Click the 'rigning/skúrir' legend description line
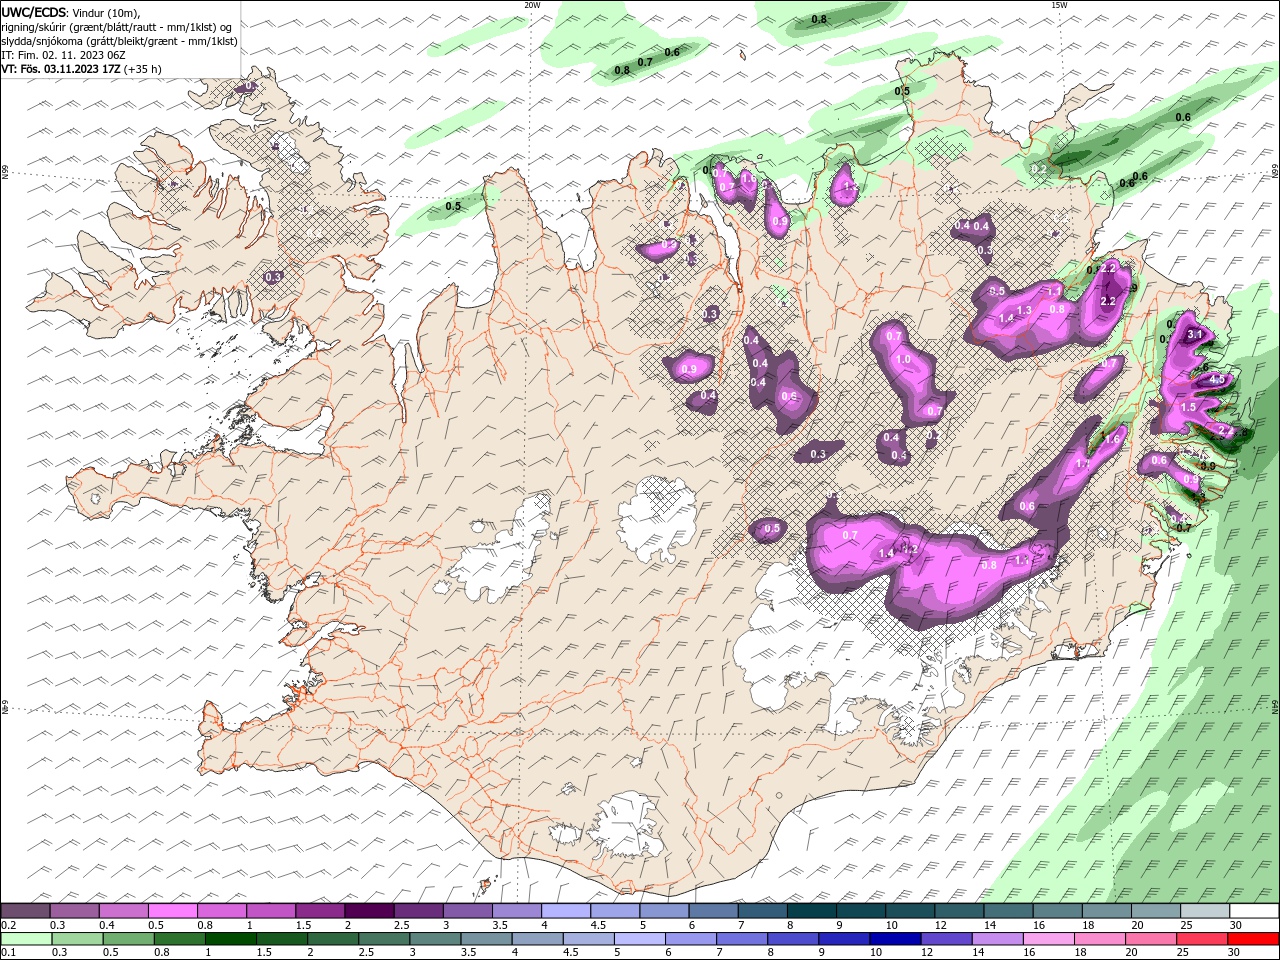This screenshot has height=960, width=1280. (116, 27)
